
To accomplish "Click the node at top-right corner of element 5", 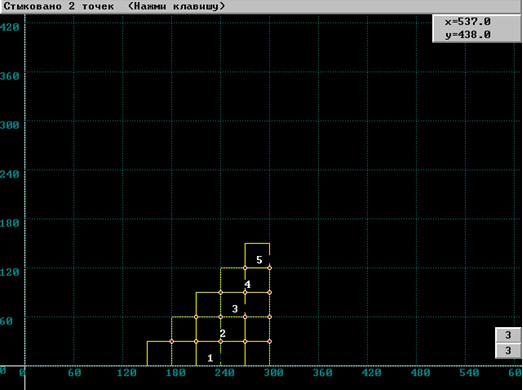I will (270, 268).
